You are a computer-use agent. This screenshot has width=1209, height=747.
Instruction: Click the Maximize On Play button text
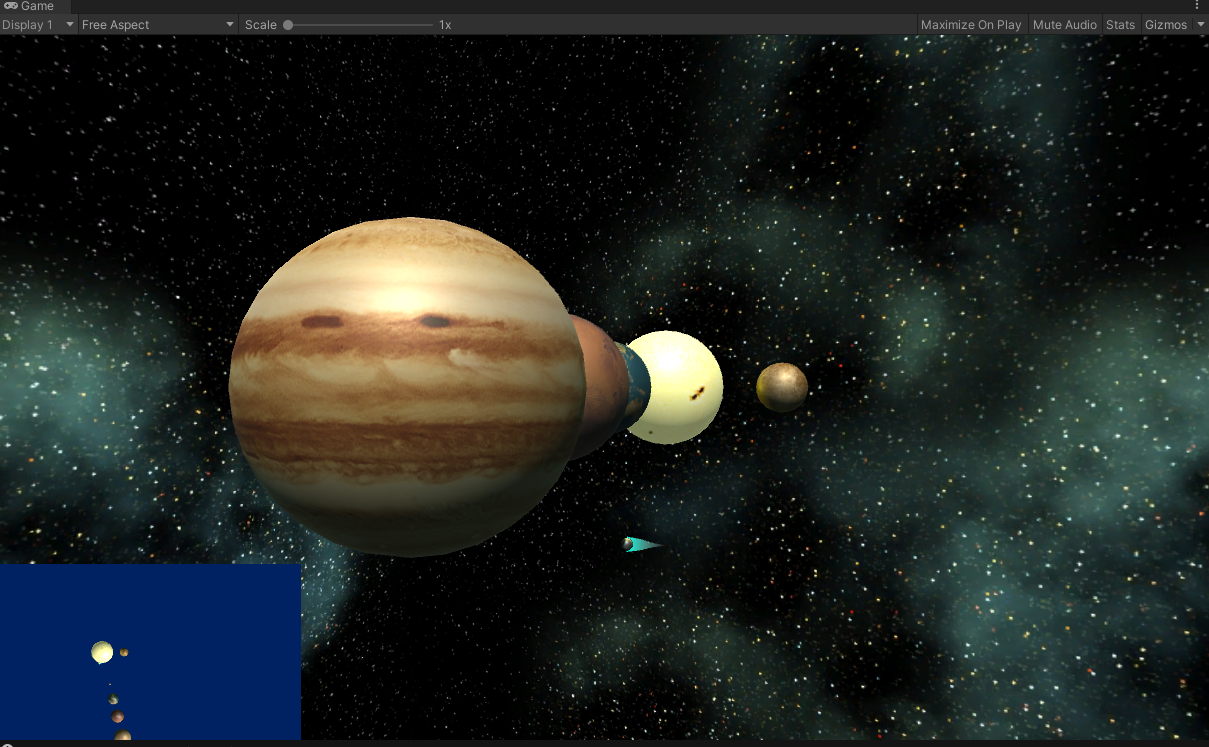coord(970,24)
